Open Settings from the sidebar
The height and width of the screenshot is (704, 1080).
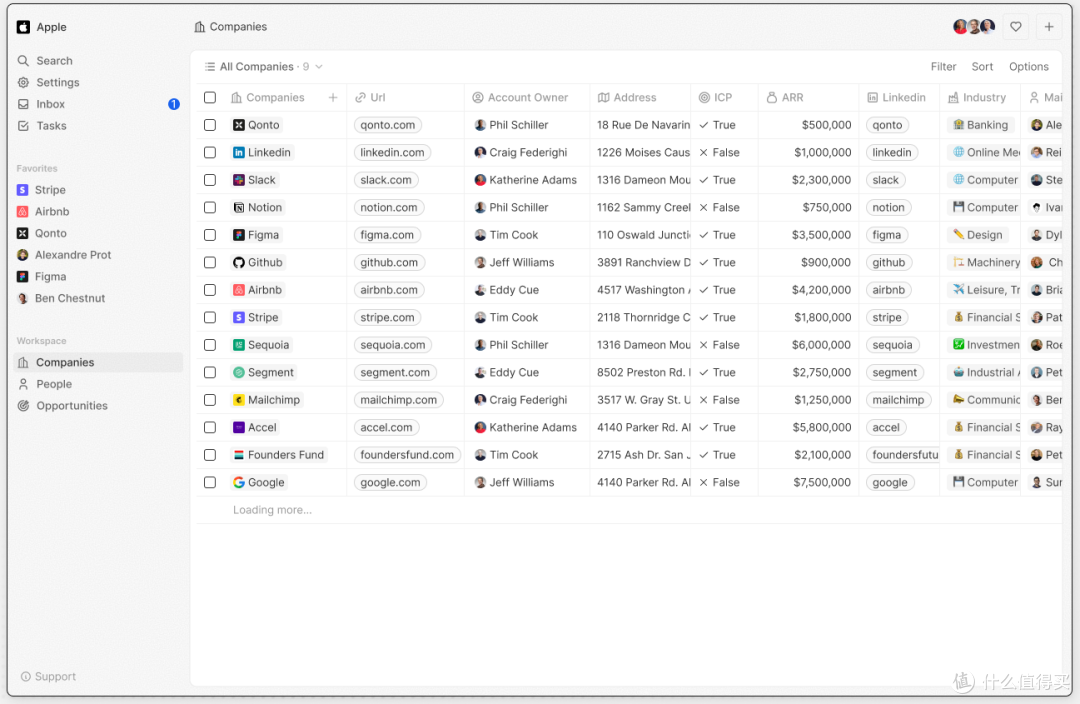coord(57,83)
